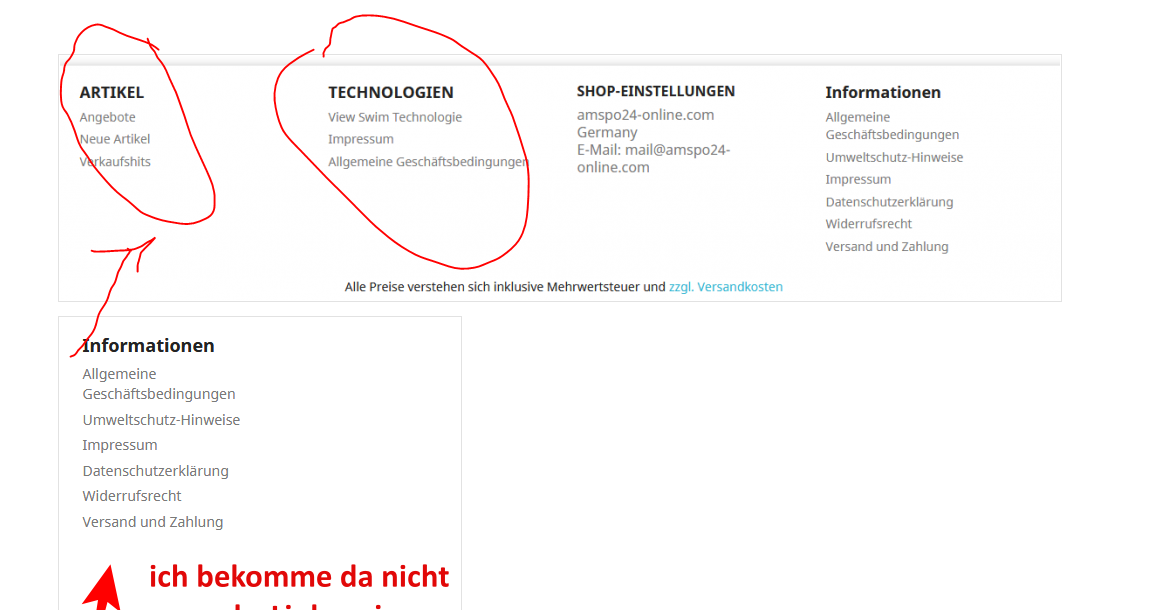1165x610 pixels.
Task: Open Impressum in lower Informationen box
Action: coord(120,445)
